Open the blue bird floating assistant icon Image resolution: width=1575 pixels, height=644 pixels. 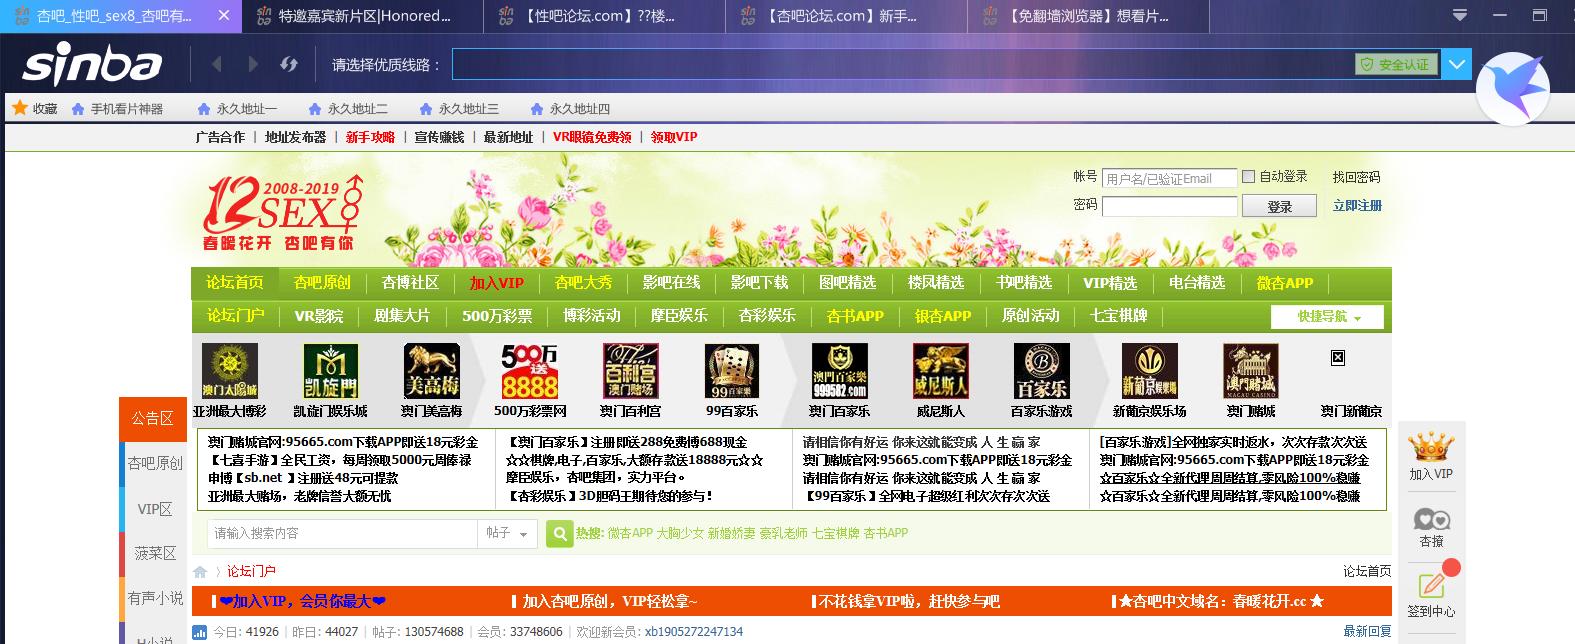(x=1513, y=89)
